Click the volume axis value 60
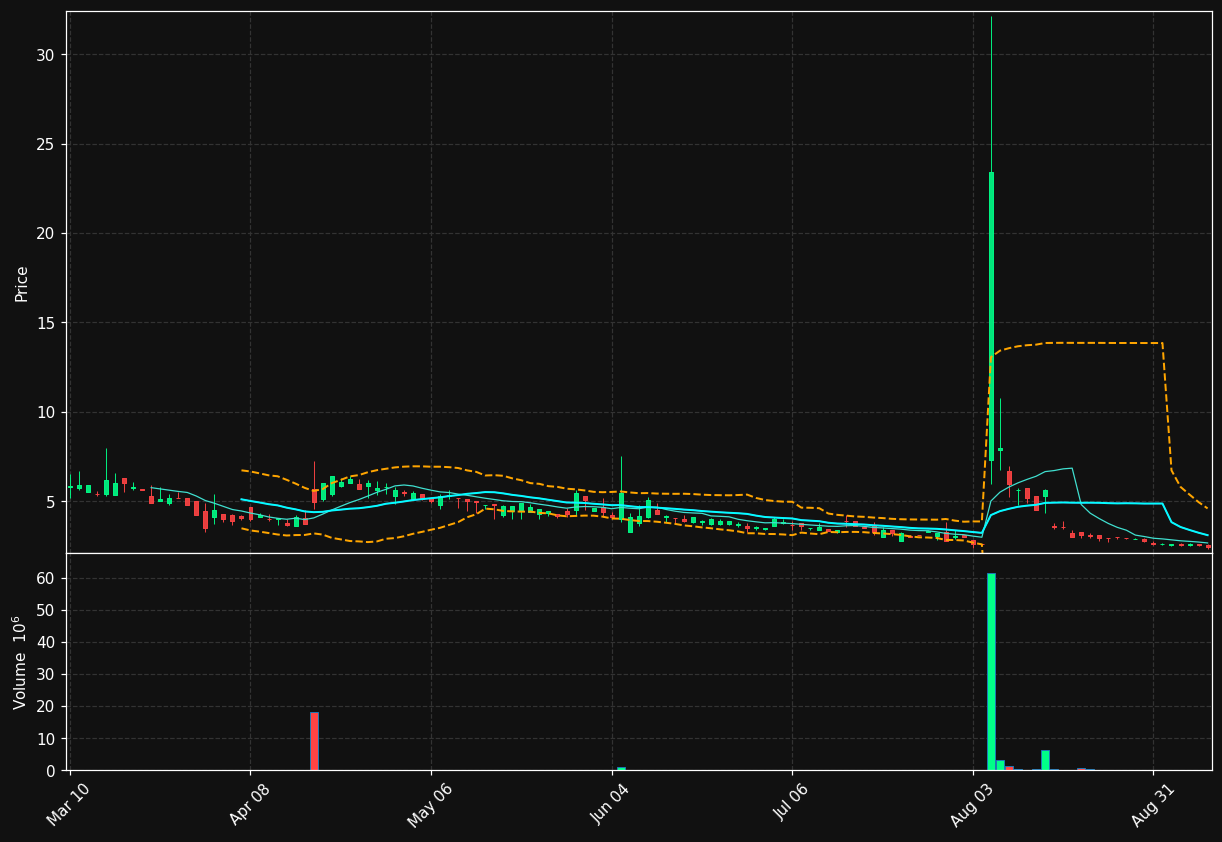Image resolution: width=1222 pixels, height=842 pixels. click(x=45, y=578)
